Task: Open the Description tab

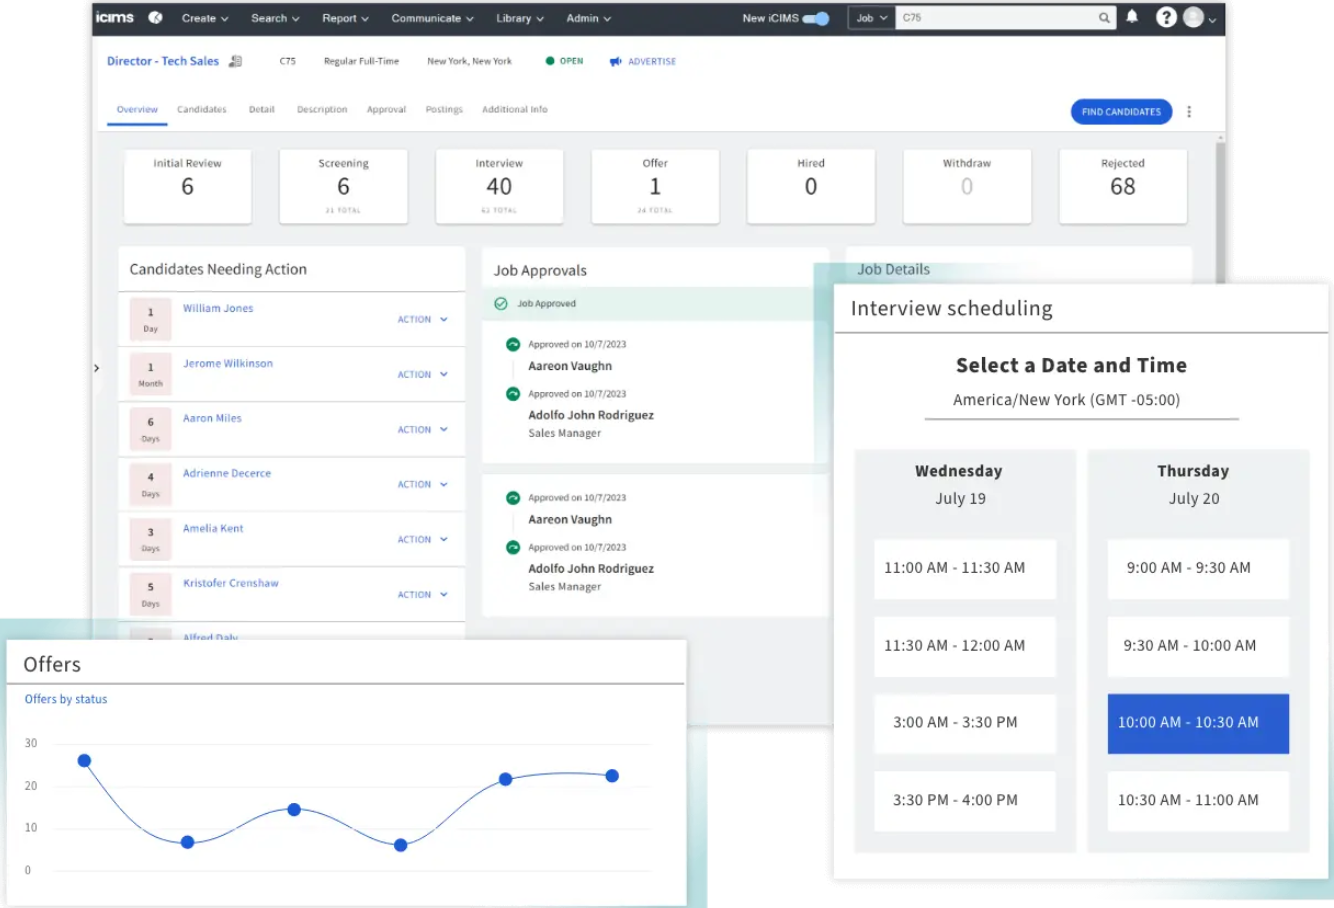Action: [x=322, y=110]
